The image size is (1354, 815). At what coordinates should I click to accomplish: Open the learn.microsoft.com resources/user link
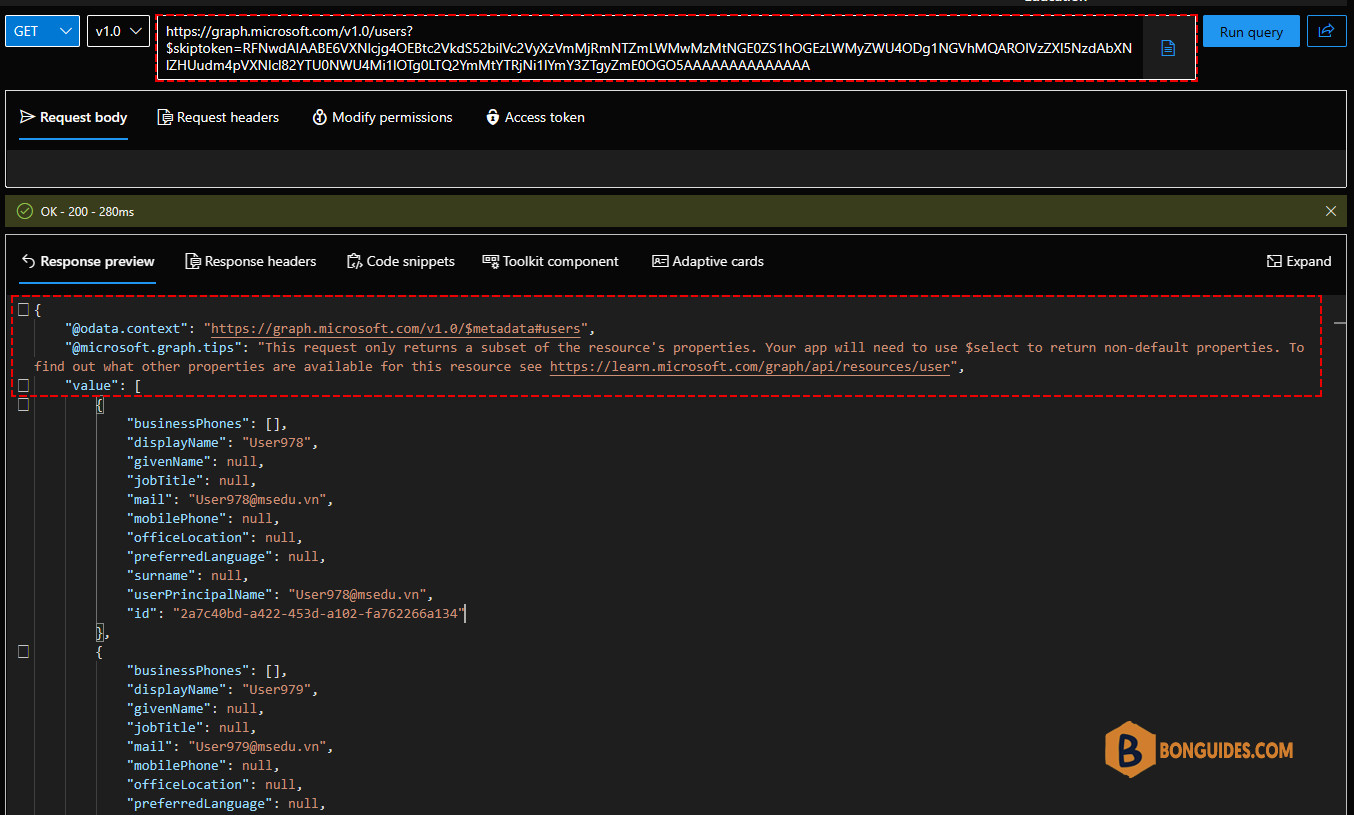click(x=749, y=367)
